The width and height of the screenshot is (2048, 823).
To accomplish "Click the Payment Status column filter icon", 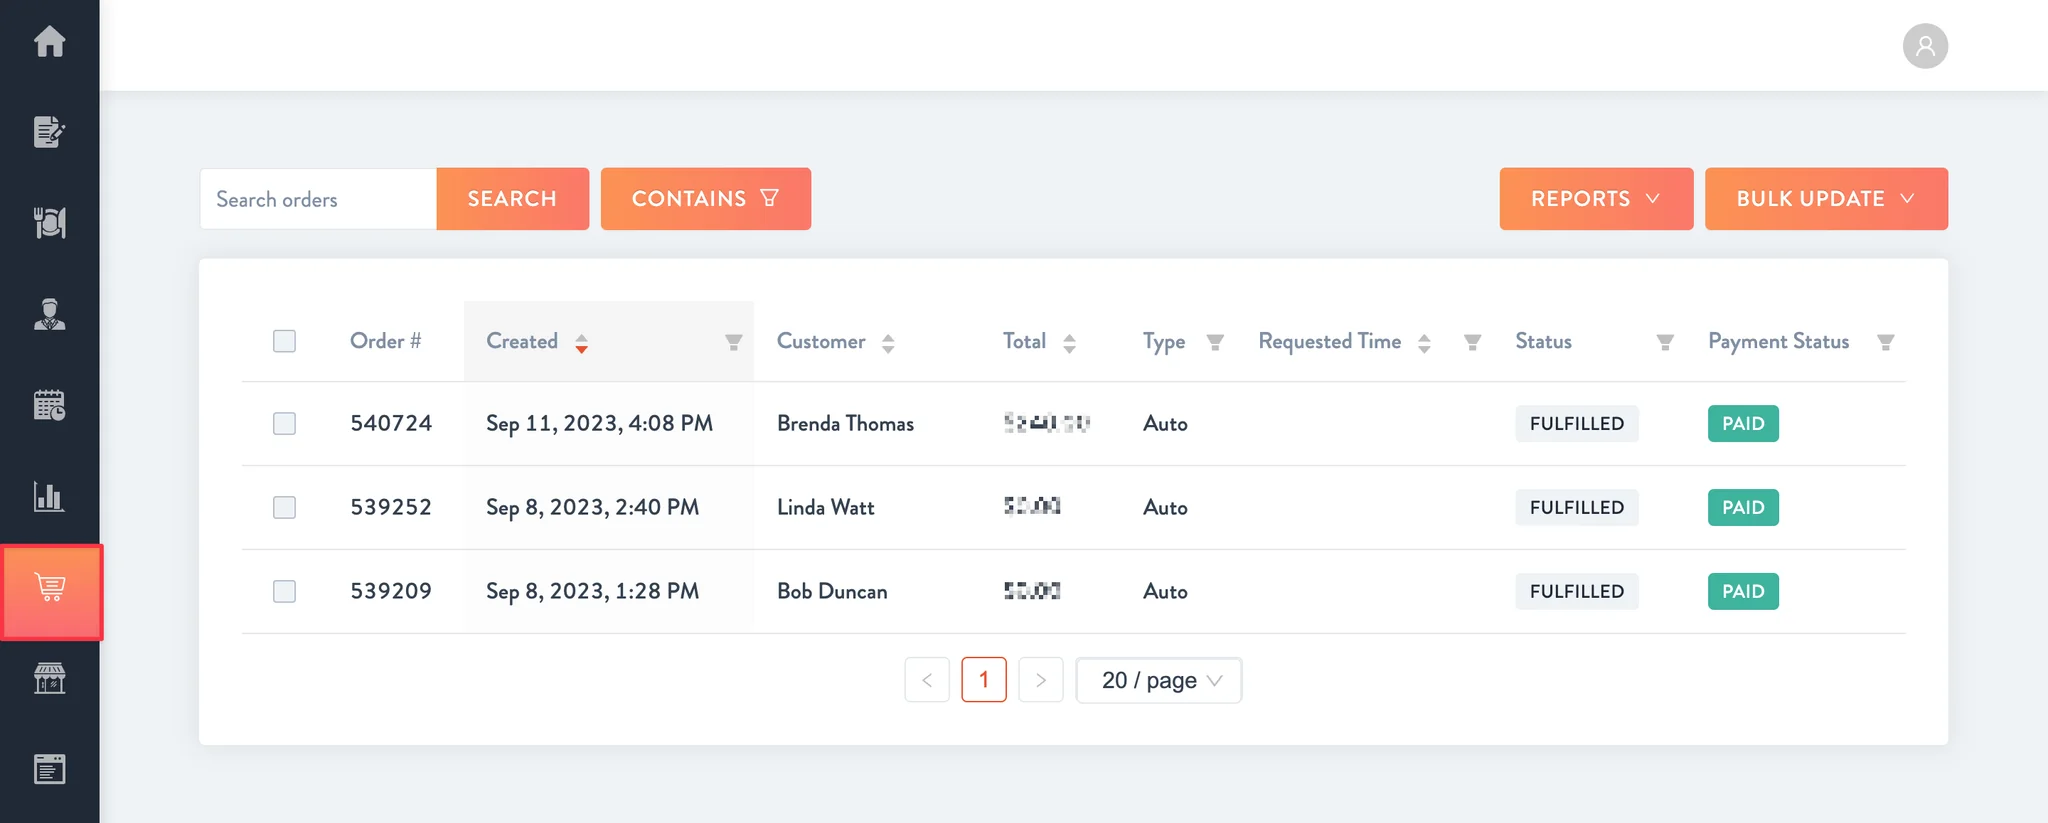I will point(1885,342).
